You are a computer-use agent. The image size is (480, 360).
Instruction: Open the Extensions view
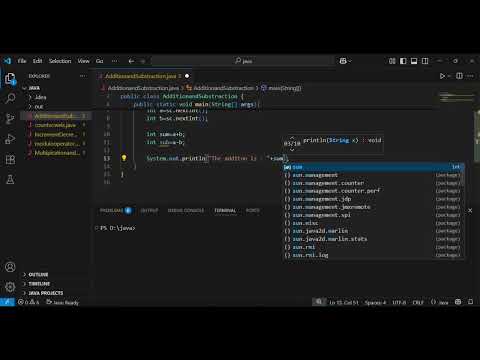(x=10, y=159)
